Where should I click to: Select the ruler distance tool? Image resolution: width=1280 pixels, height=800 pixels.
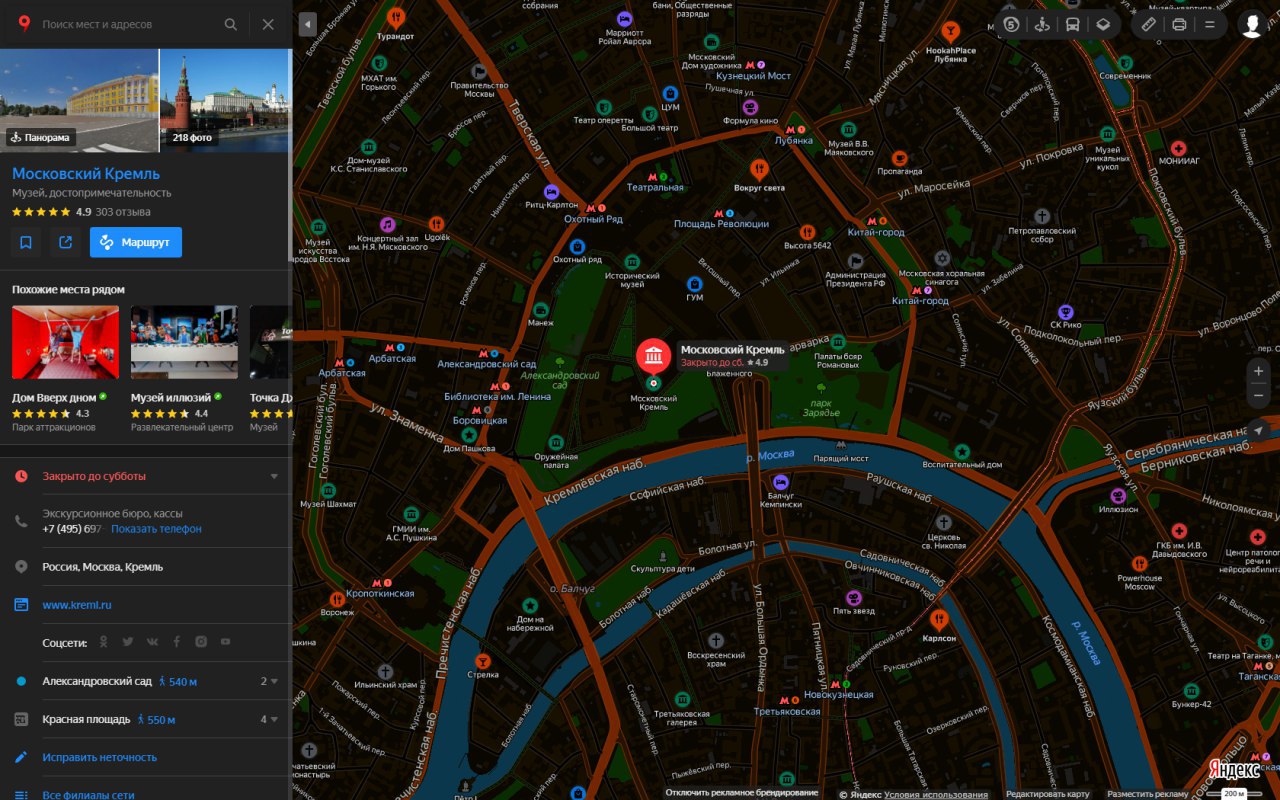(x=1148, y=24)
